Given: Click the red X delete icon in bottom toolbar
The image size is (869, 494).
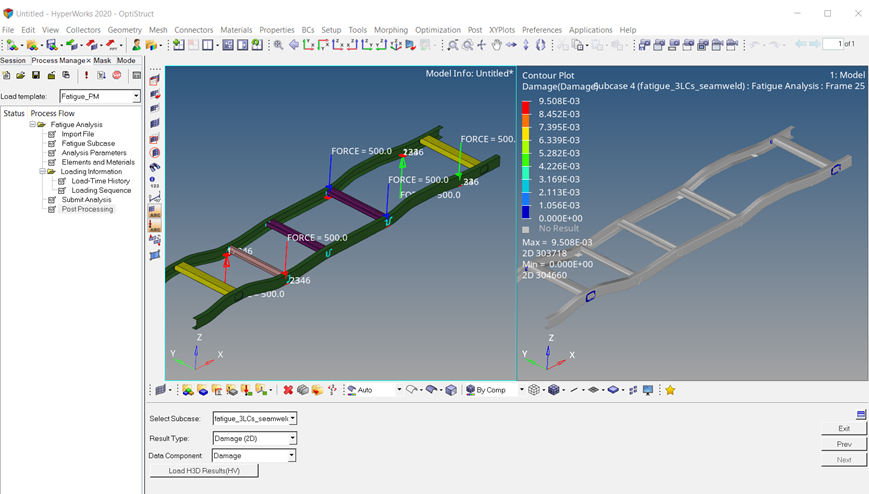Looking at the screenshot, I should [288, 390].
